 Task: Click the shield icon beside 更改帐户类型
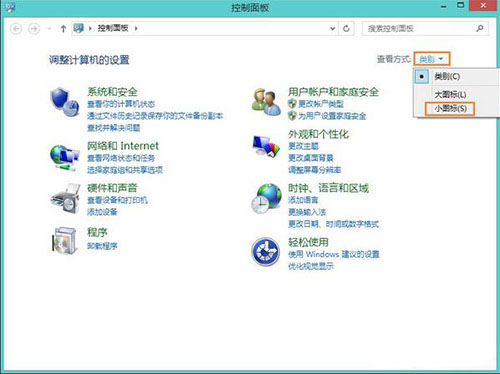pyautogui.click(x=292, y=104)
